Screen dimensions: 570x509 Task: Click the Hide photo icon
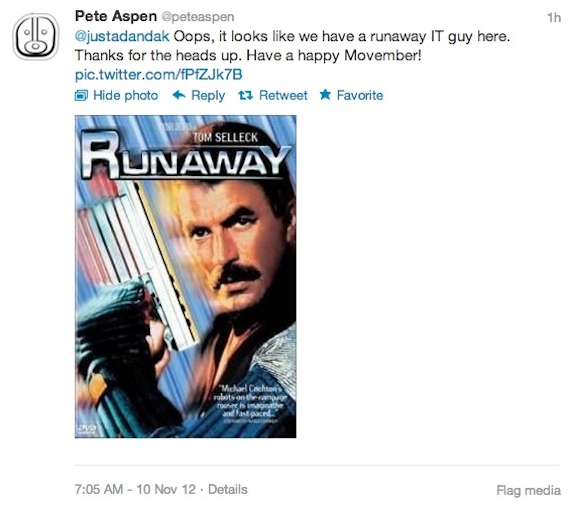point(81,96)
